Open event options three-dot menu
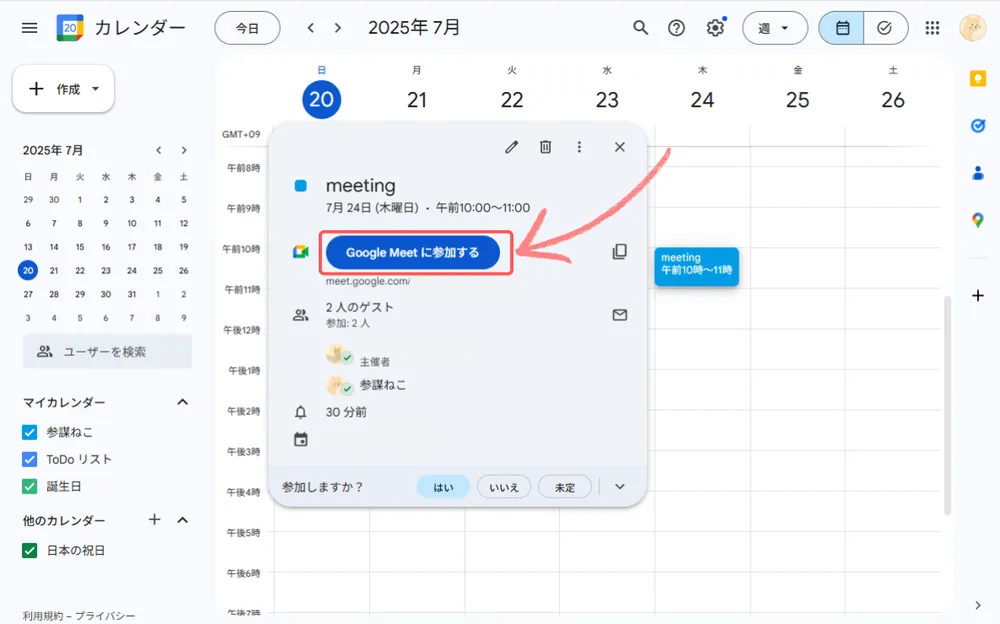The height and width of the screenshot is (624, 1000). [x=579, y=147]
